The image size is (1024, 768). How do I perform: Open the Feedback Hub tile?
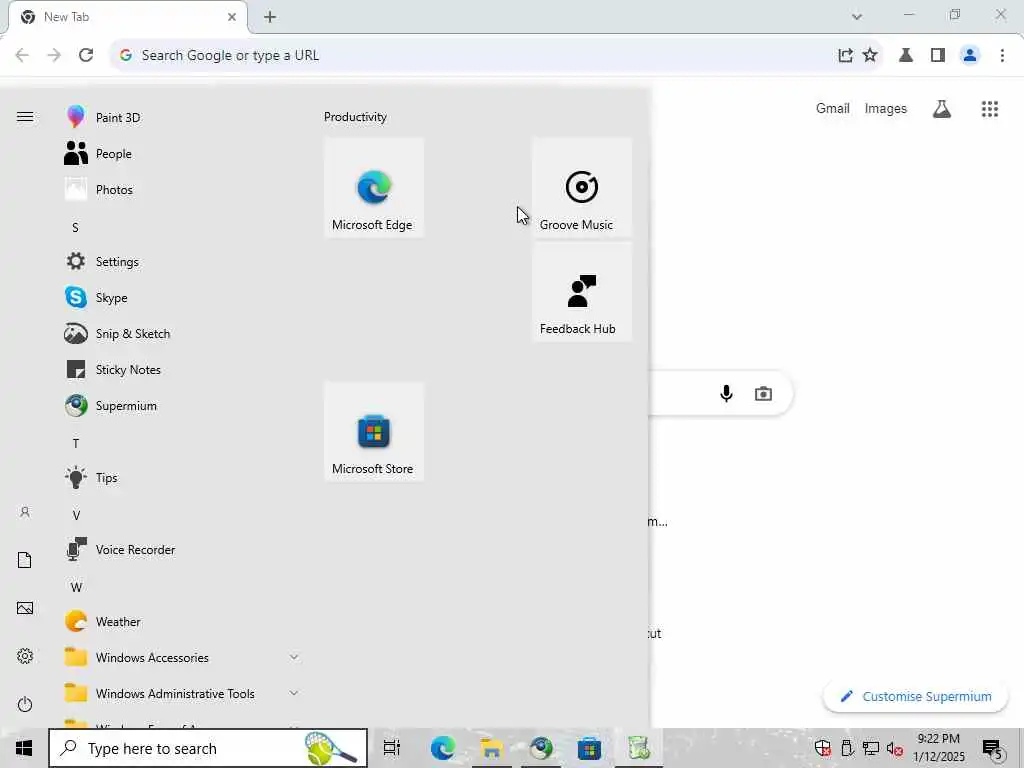[582, 292]
